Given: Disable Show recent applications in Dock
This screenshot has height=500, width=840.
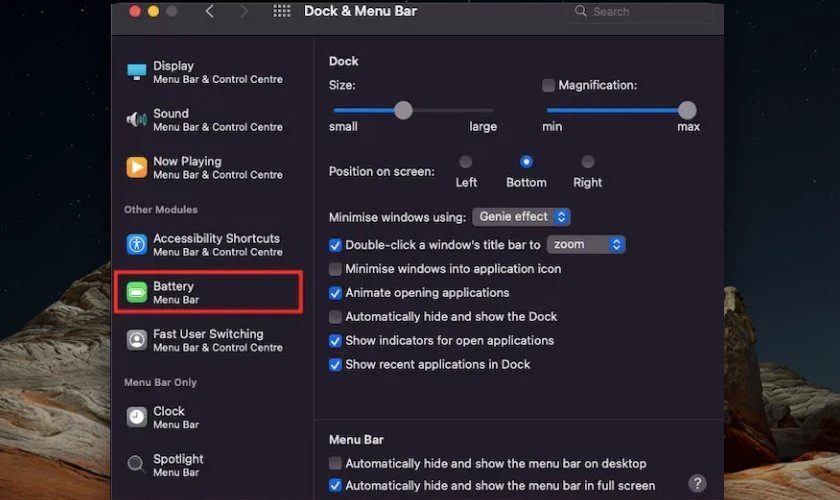Looking at the screenshot, I should point(336,365).
